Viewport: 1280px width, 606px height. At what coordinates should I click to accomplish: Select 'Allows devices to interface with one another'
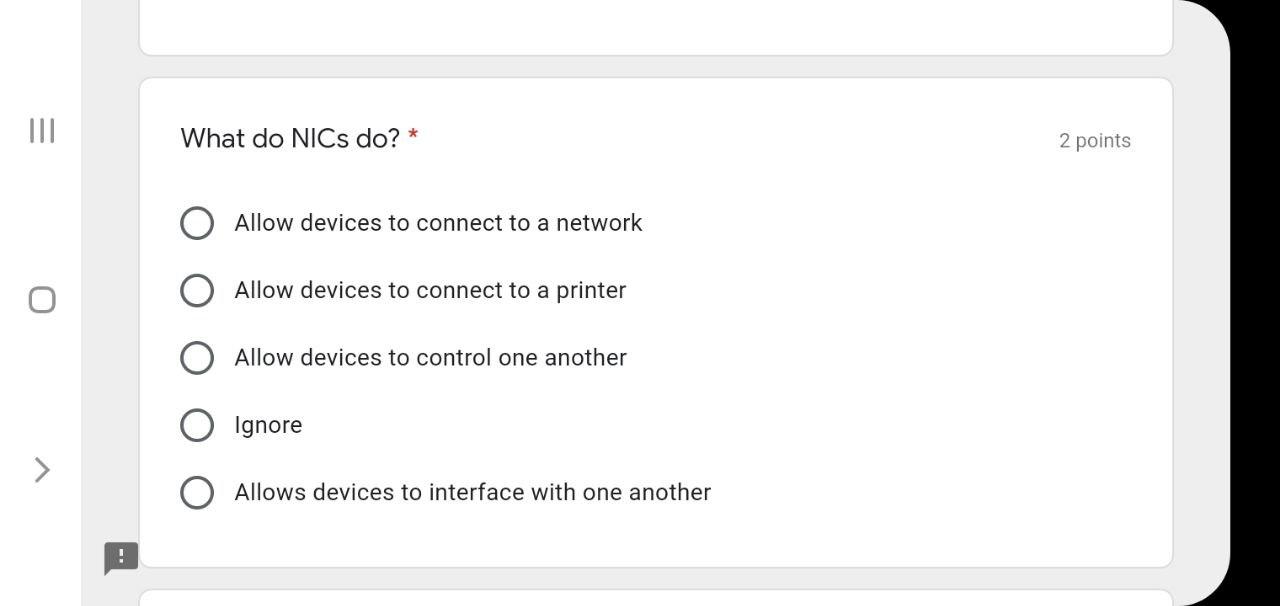(197, 492)
